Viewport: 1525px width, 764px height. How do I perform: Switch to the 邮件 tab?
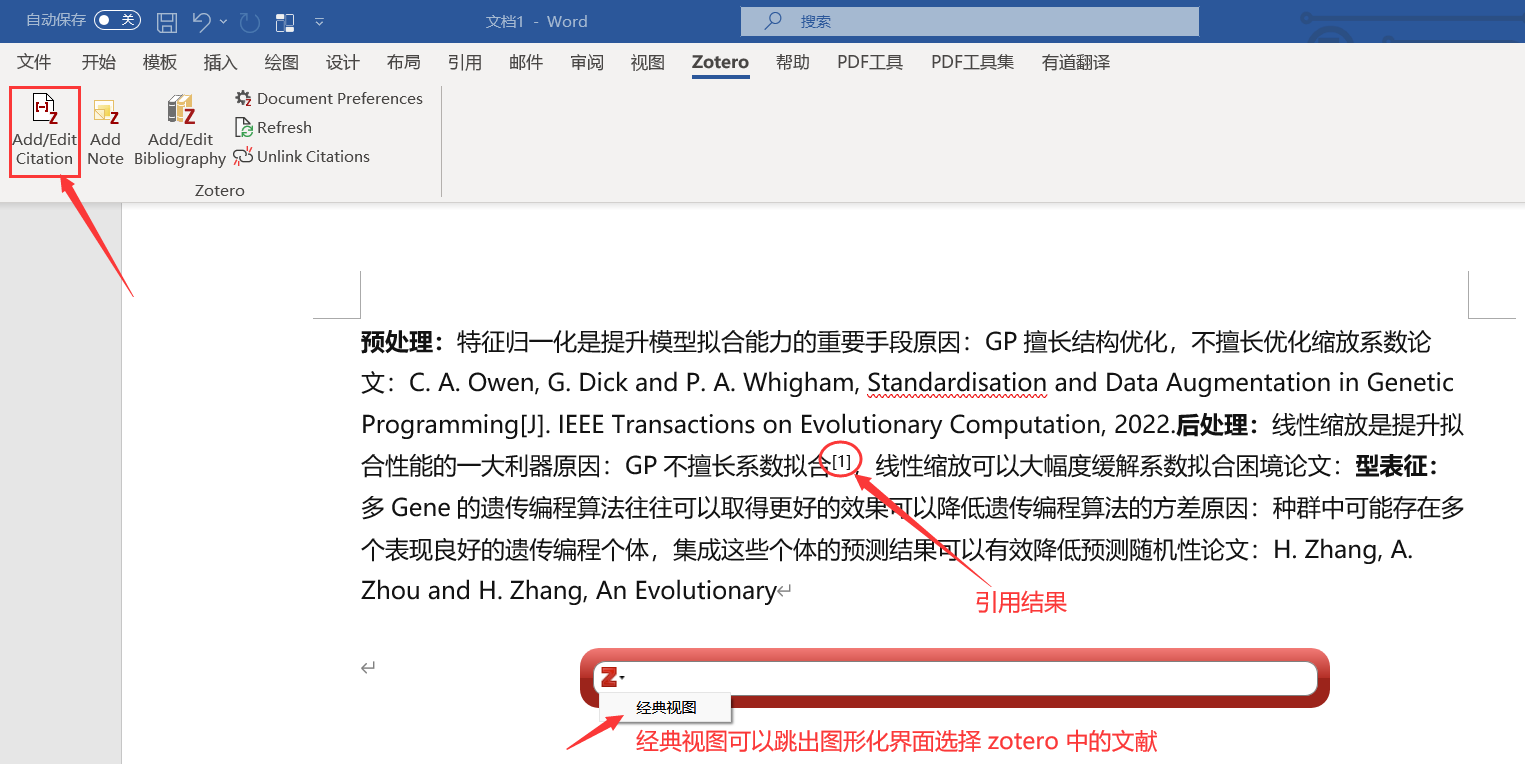[526, 62]
